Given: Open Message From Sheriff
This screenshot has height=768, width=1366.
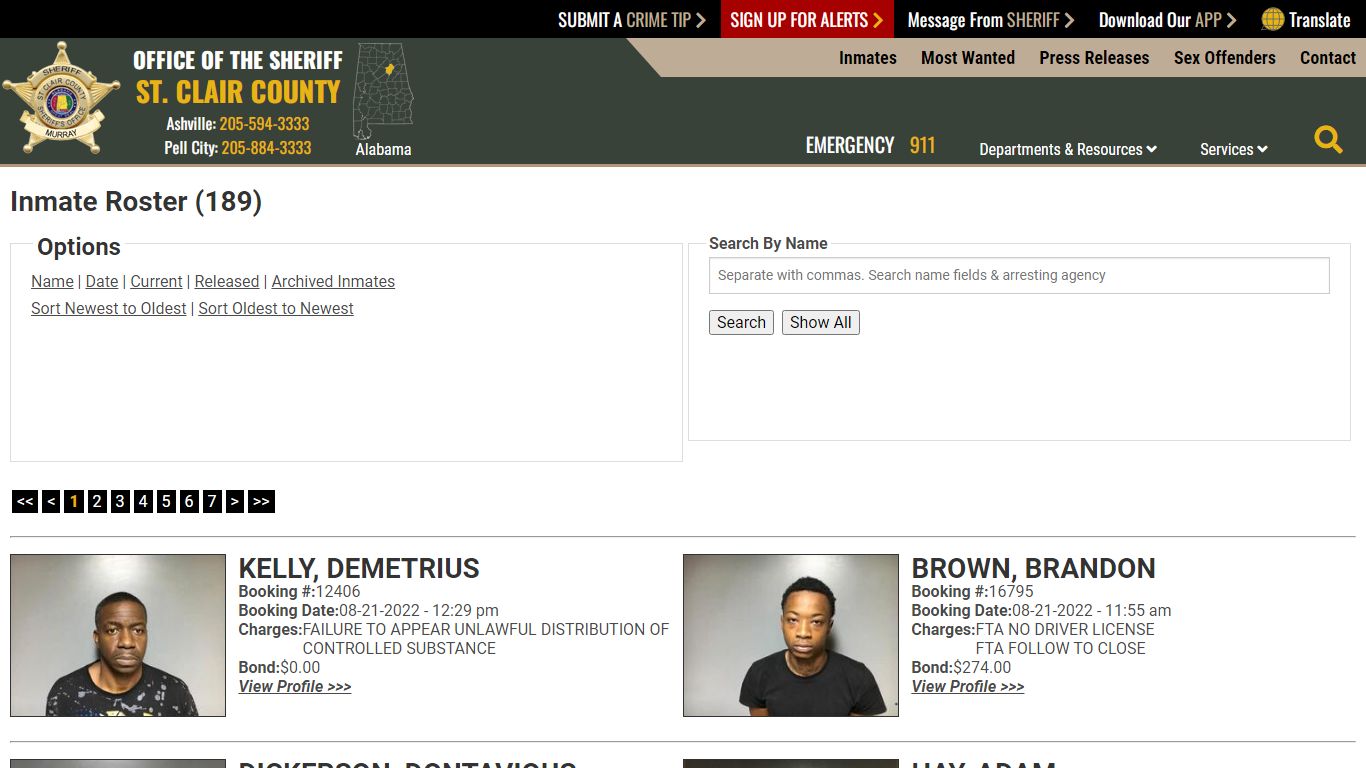Looking at the screenshot, I should (990, 20).
